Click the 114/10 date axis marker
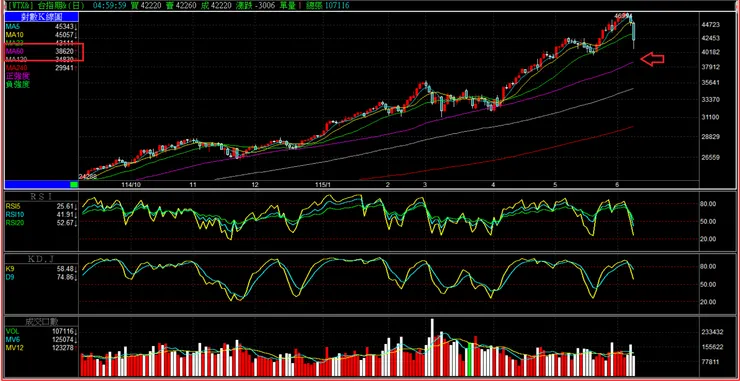Viewport: 740px width, 381px height. pyautogui.click(x=131, y=185)
